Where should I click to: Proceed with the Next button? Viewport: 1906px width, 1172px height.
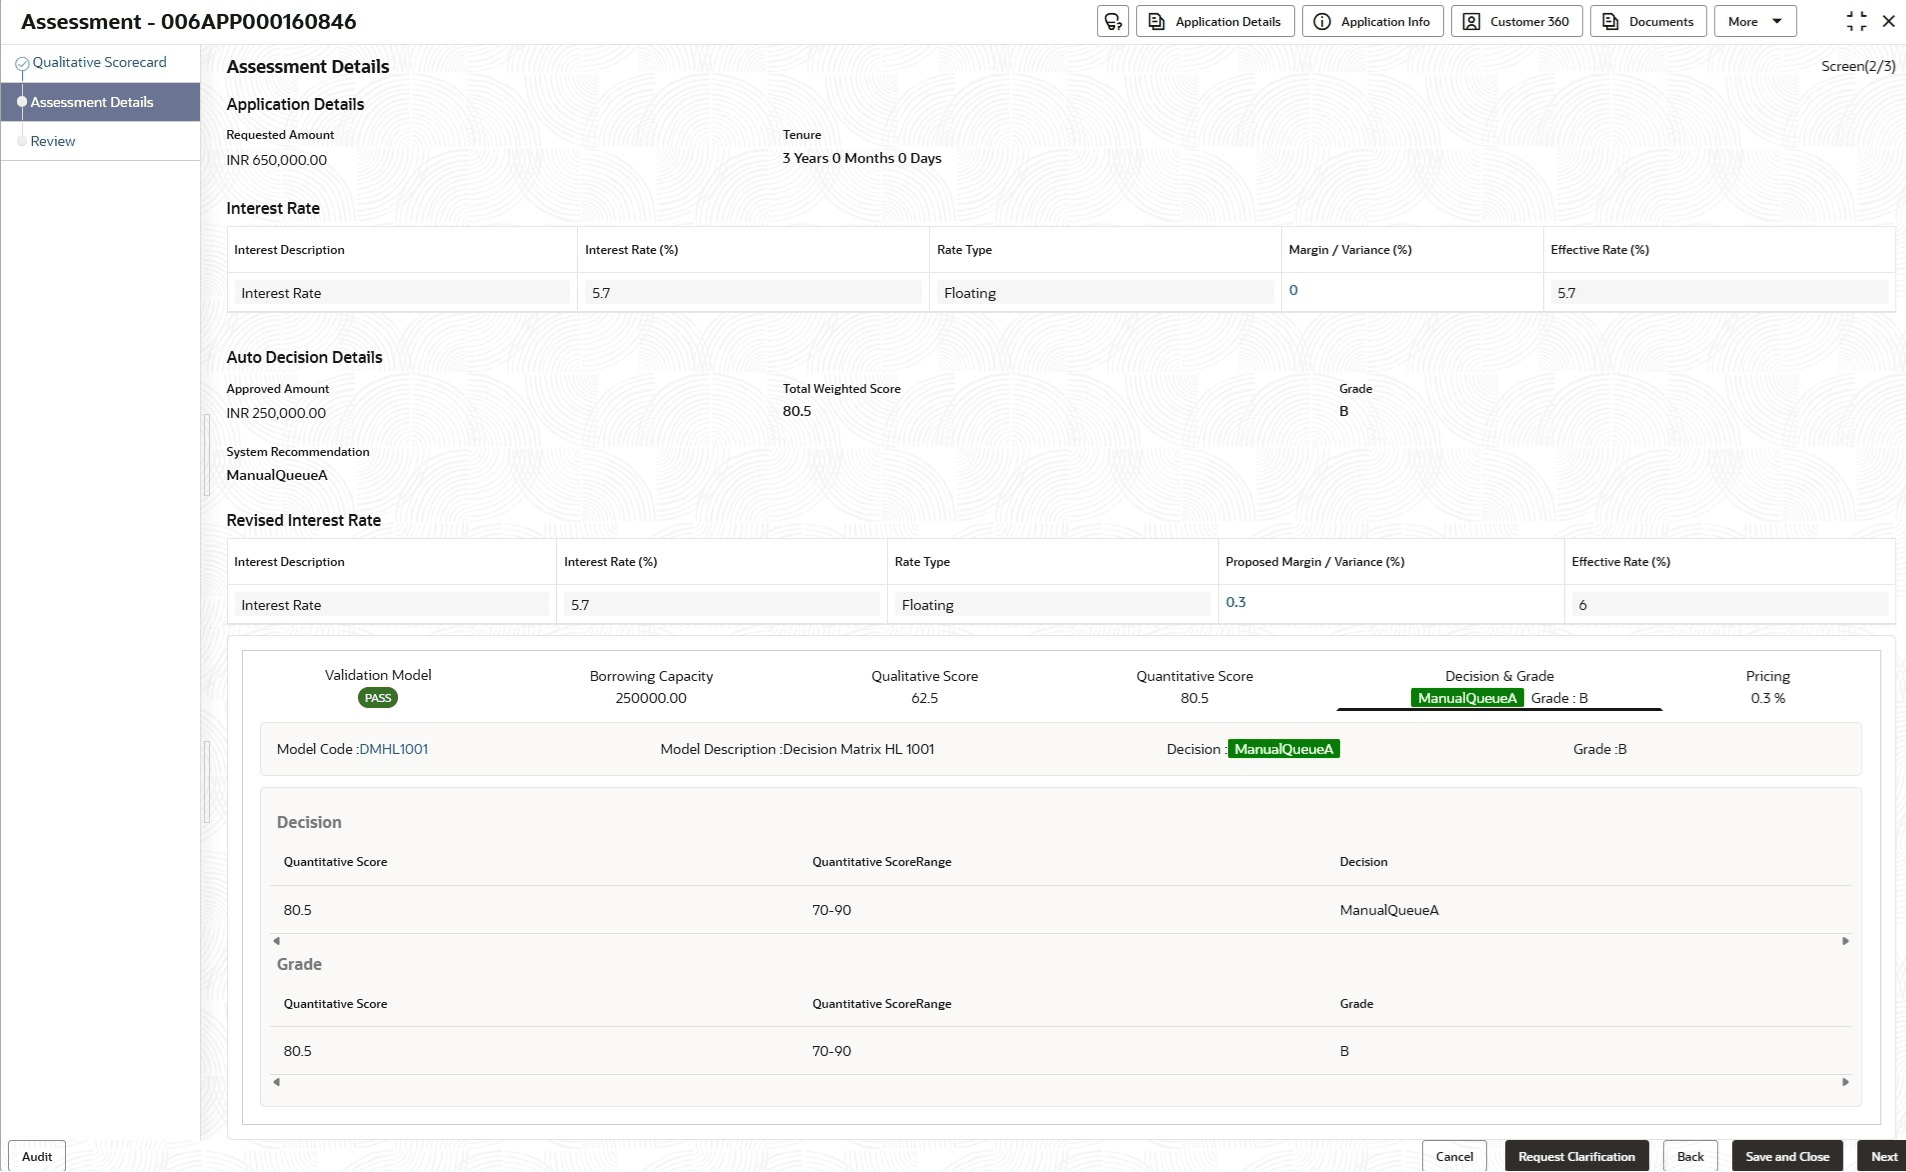click(1883, 1156)
